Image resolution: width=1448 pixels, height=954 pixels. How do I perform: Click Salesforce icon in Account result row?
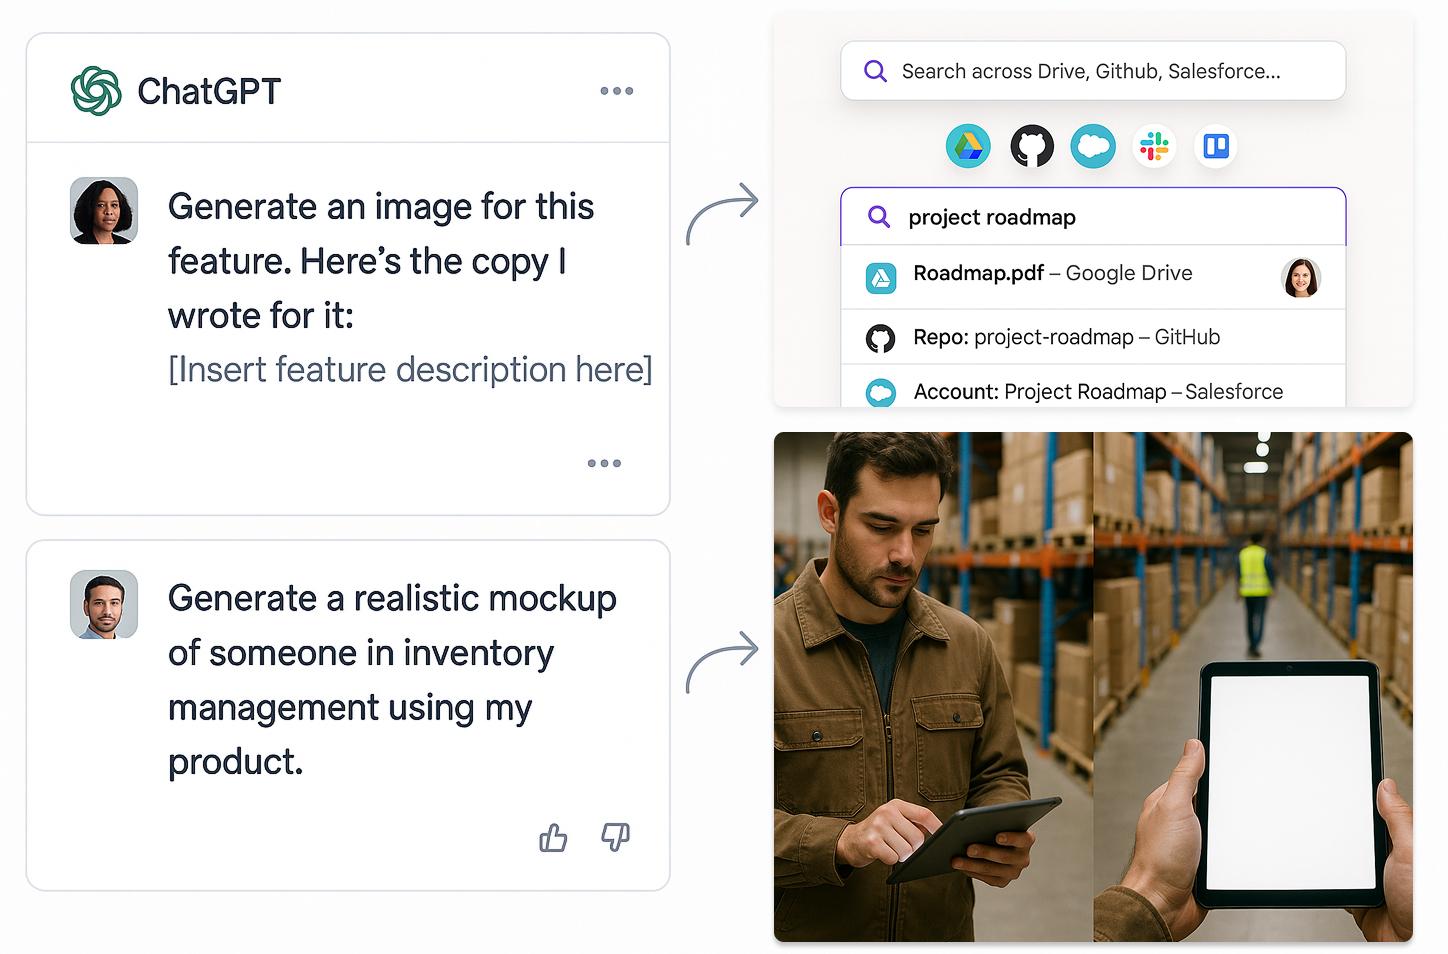tap(881, 393)
